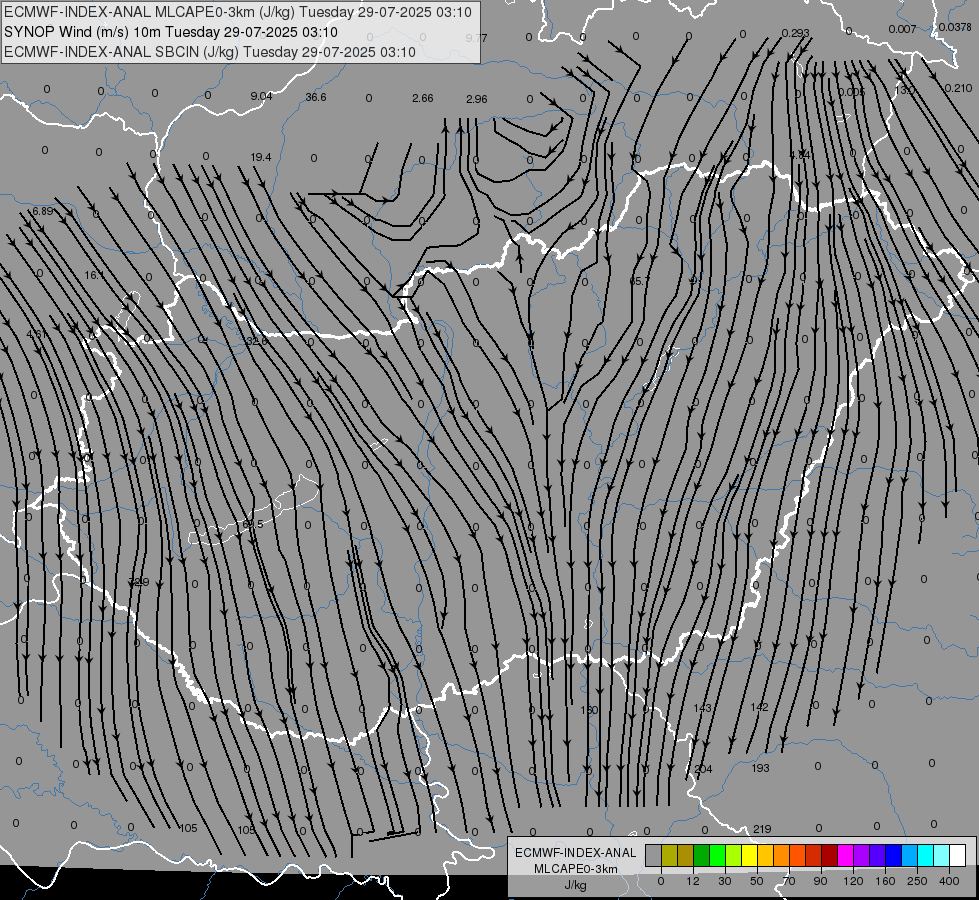The image size is (979, 900).
Task: Select the pale cyan swatch before white
Action: 942,856
